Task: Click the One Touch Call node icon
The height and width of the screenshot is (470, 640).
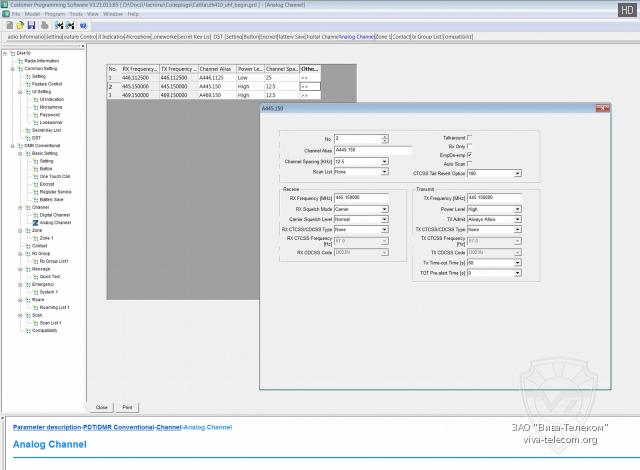Action: 36,177
